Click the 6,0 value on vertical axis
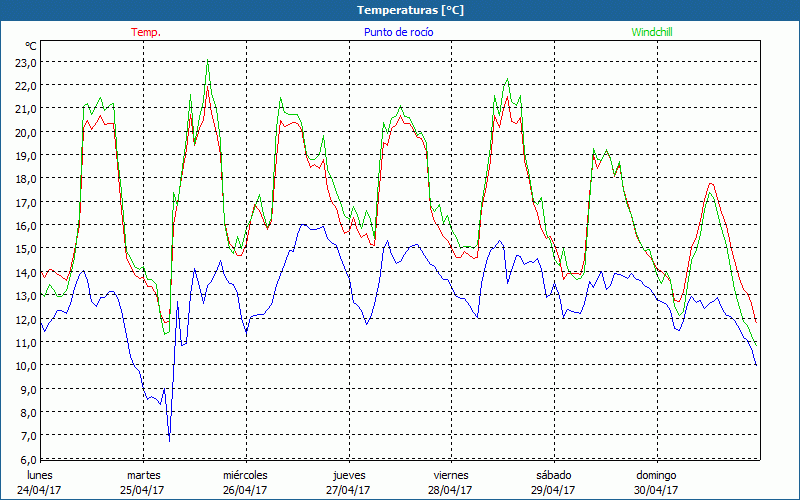 pos(28,459)
